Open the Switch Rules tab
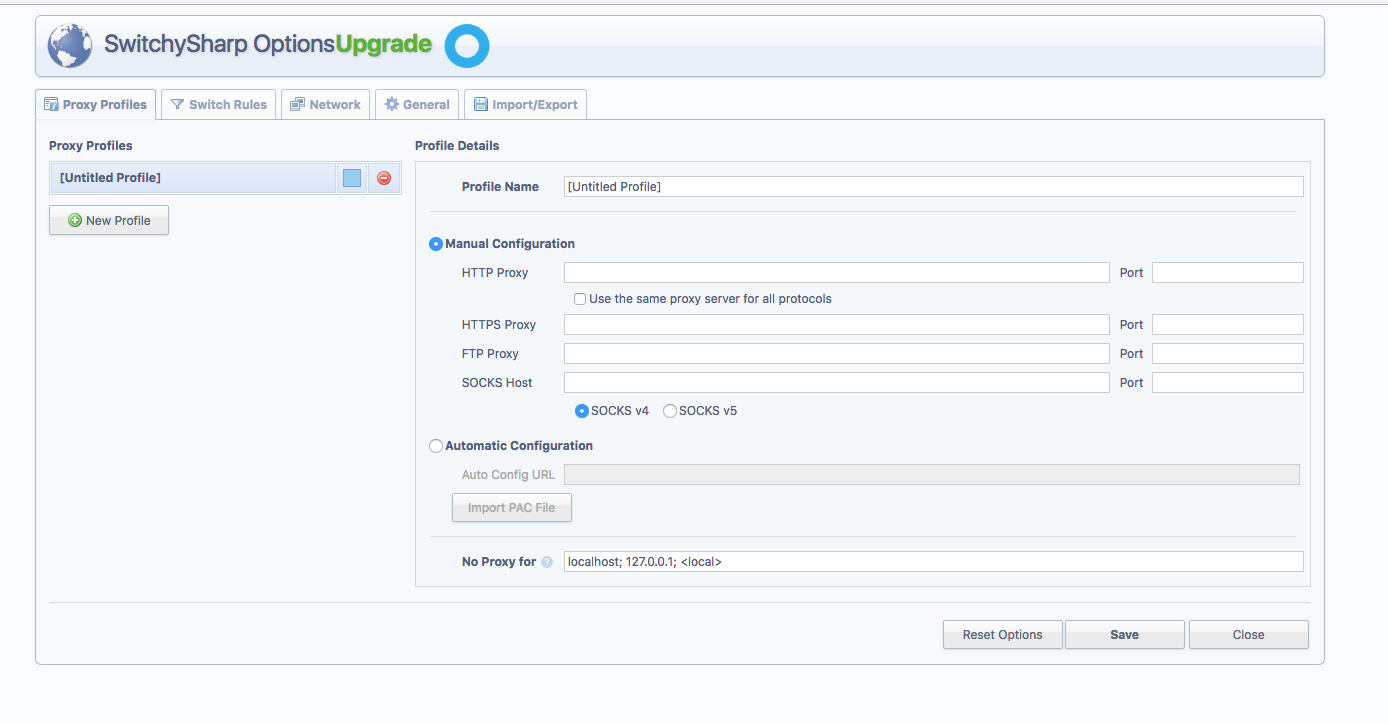 [x=218, y=104]
